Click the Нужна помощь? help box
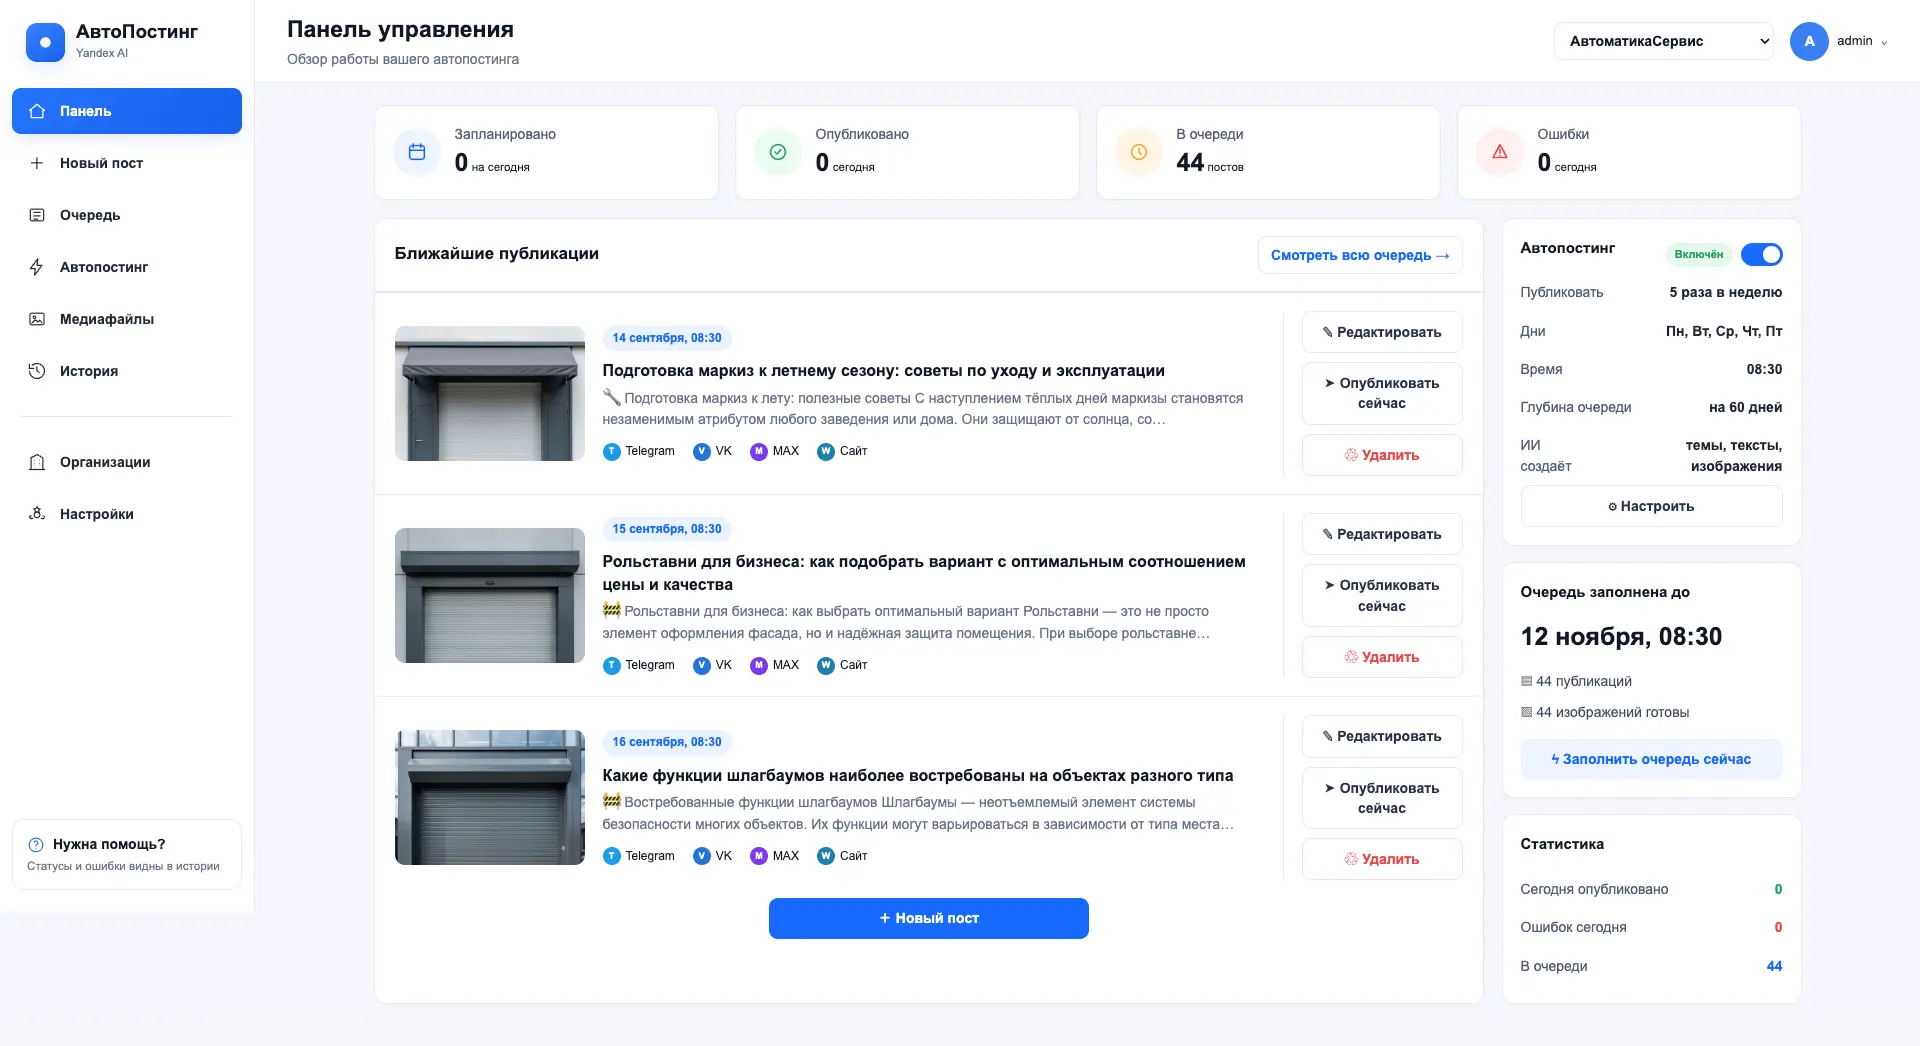Viewport: 1920px width, 1046px height. click(127, 855)
